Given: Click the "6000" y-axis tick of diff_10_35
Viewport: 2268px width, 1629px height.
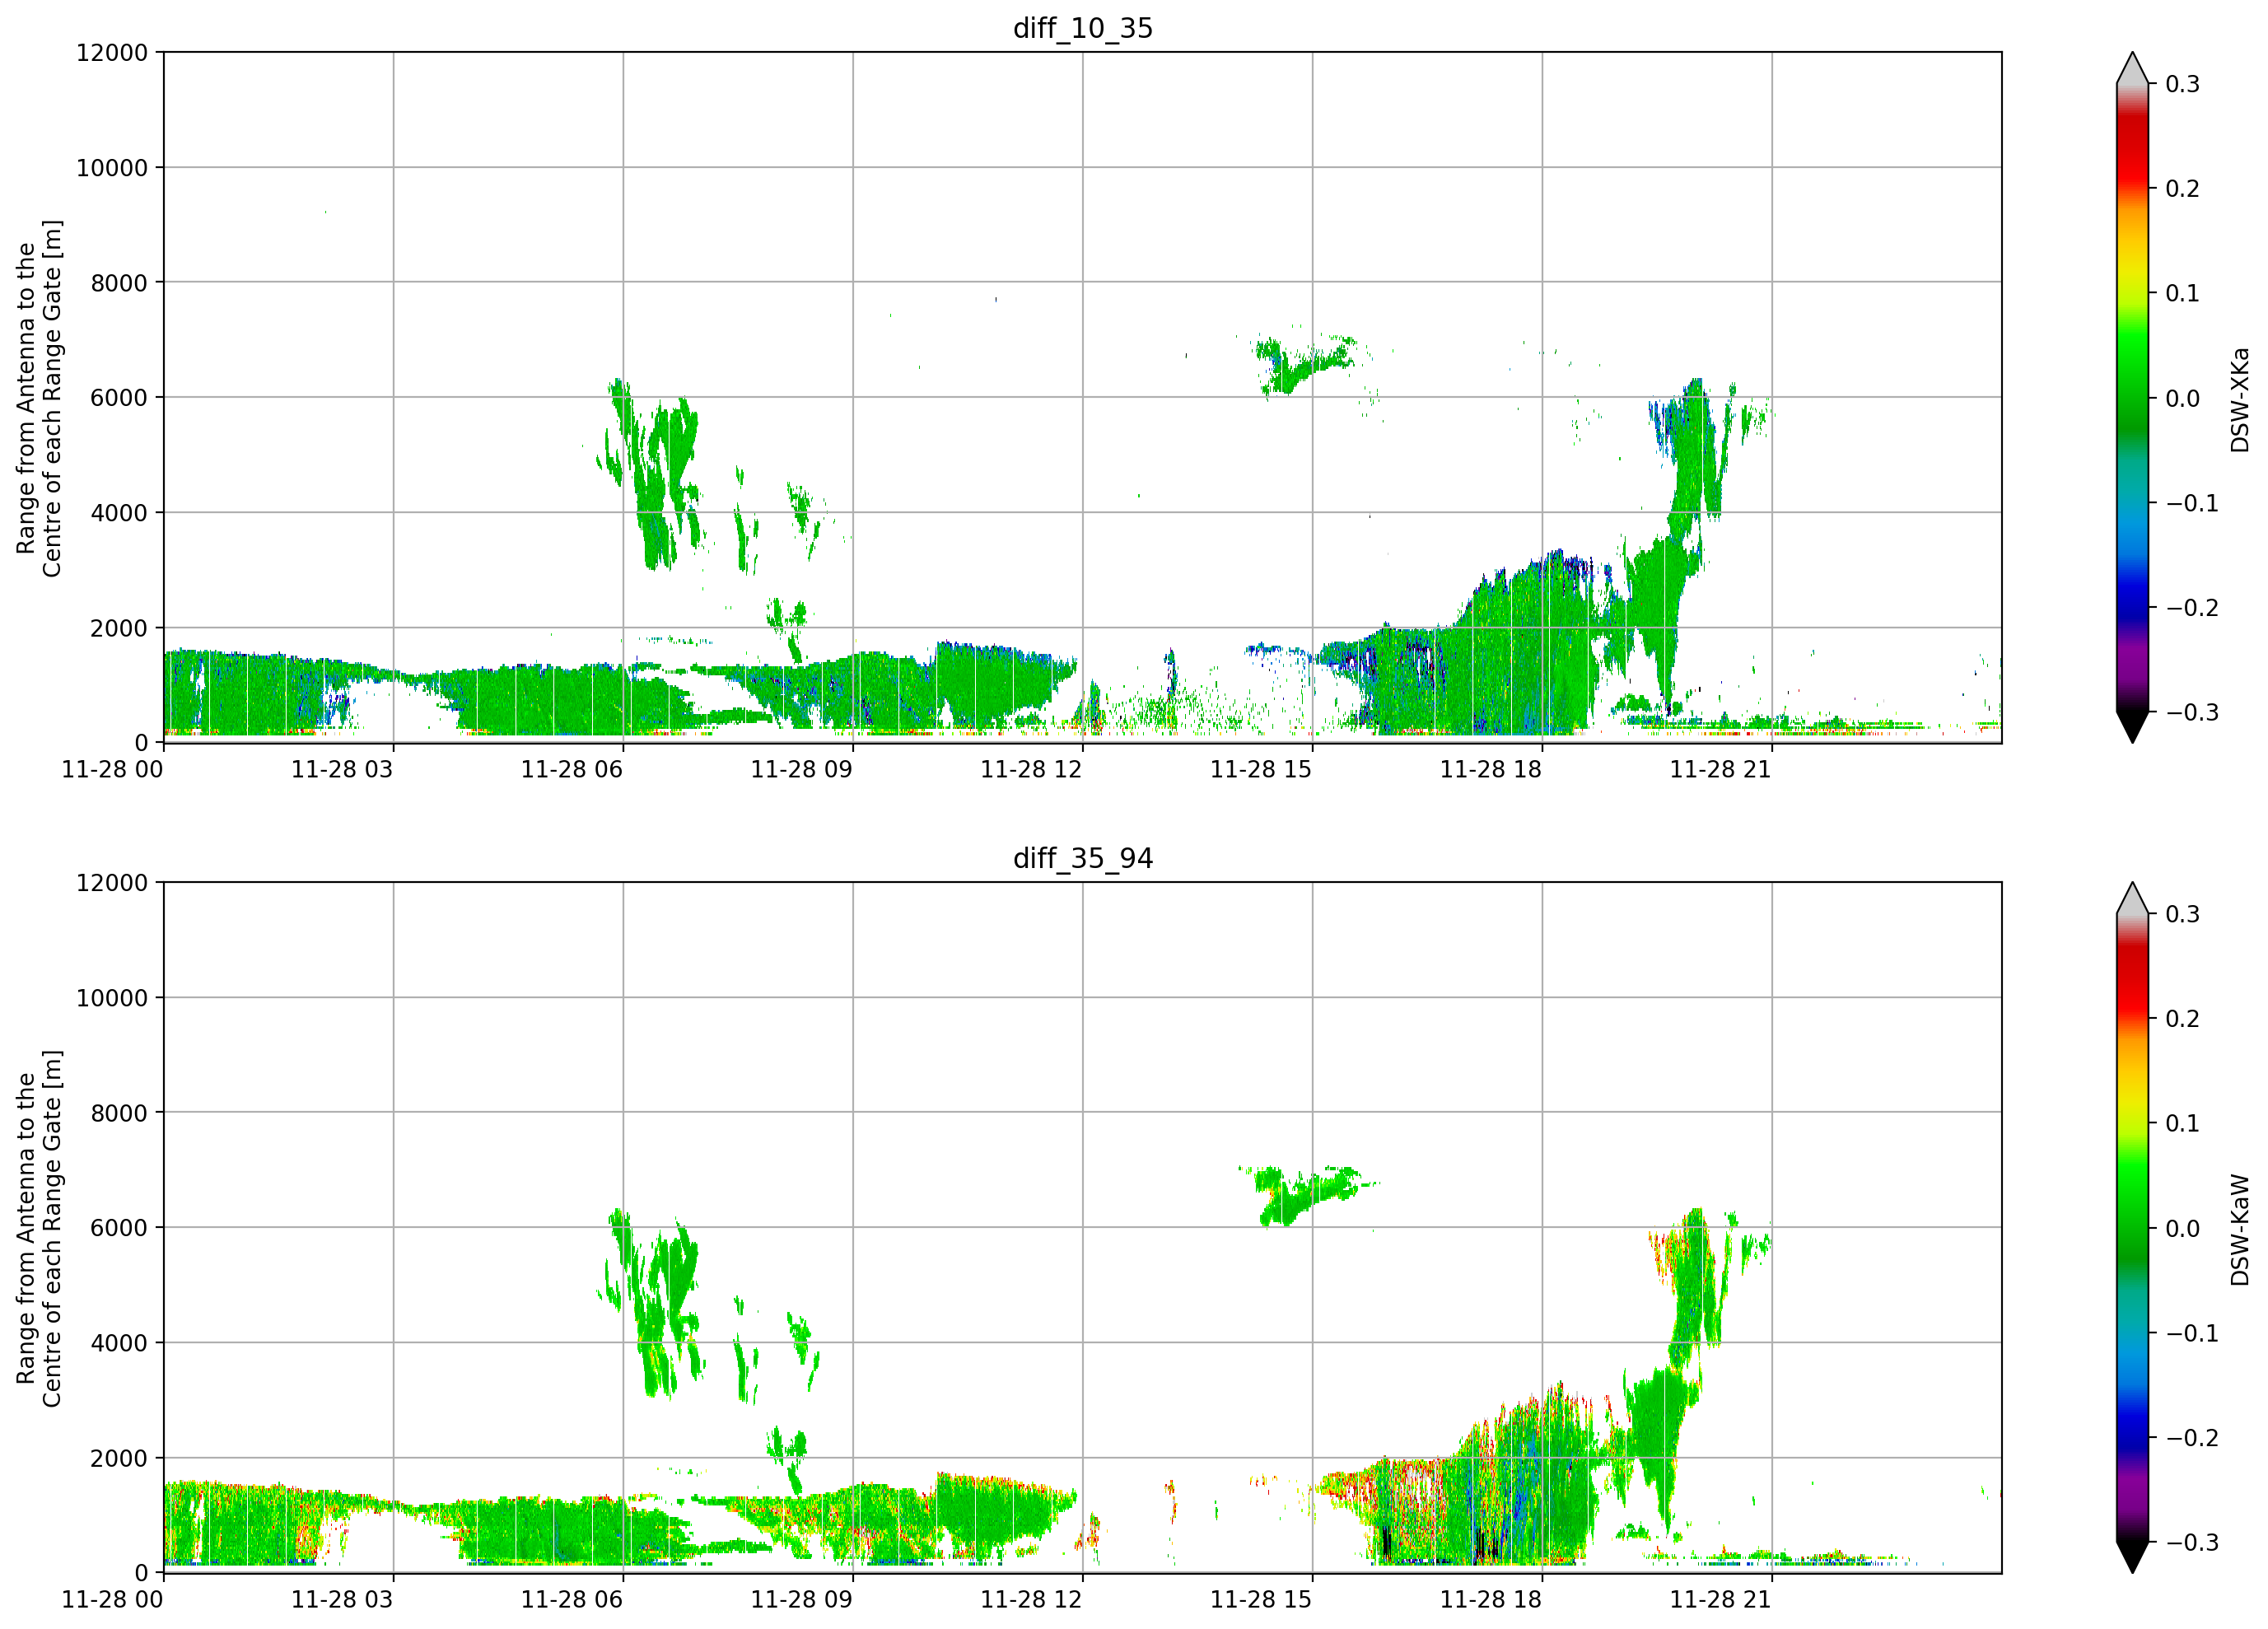Looking at the screenshot, I should [x=119, y=398].
